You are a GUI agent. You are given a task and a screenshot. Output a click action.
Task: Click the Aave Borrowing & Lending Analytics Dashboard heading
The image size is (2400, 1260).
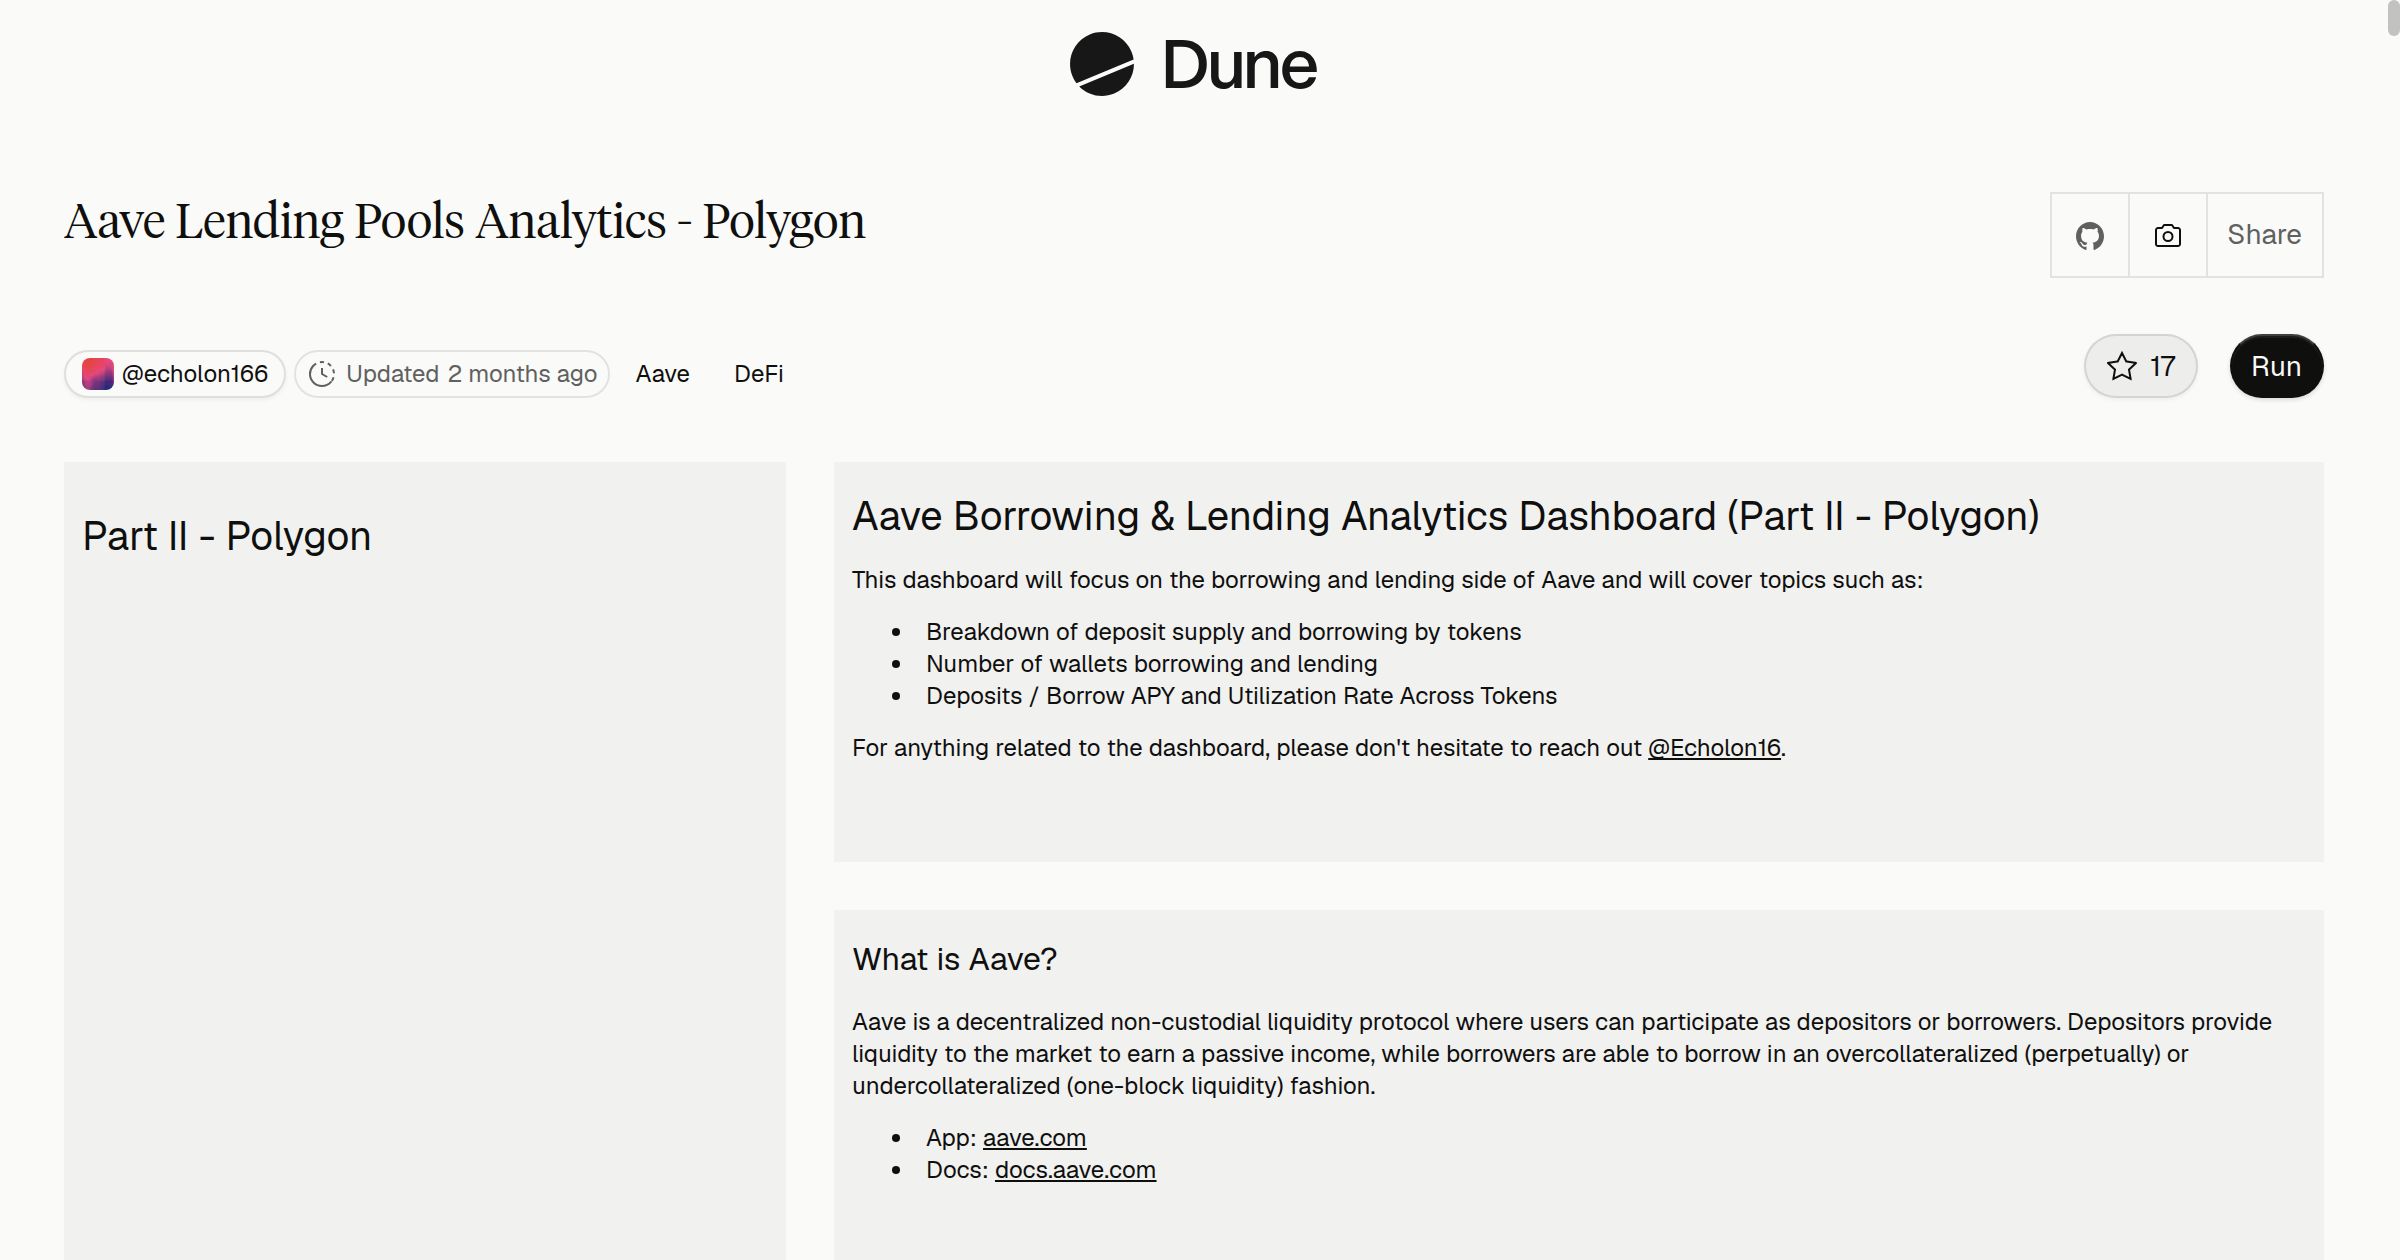pos(1445,517)
